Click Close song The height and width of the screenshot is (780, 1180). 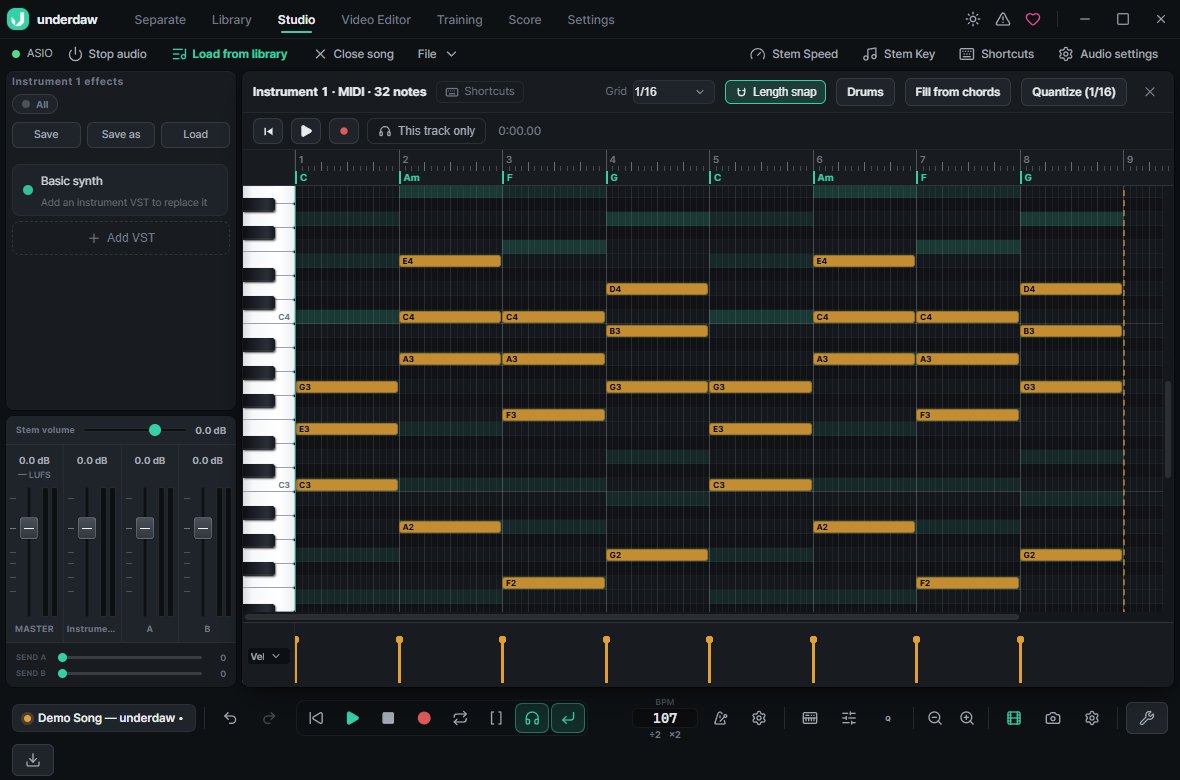[354, 54]
